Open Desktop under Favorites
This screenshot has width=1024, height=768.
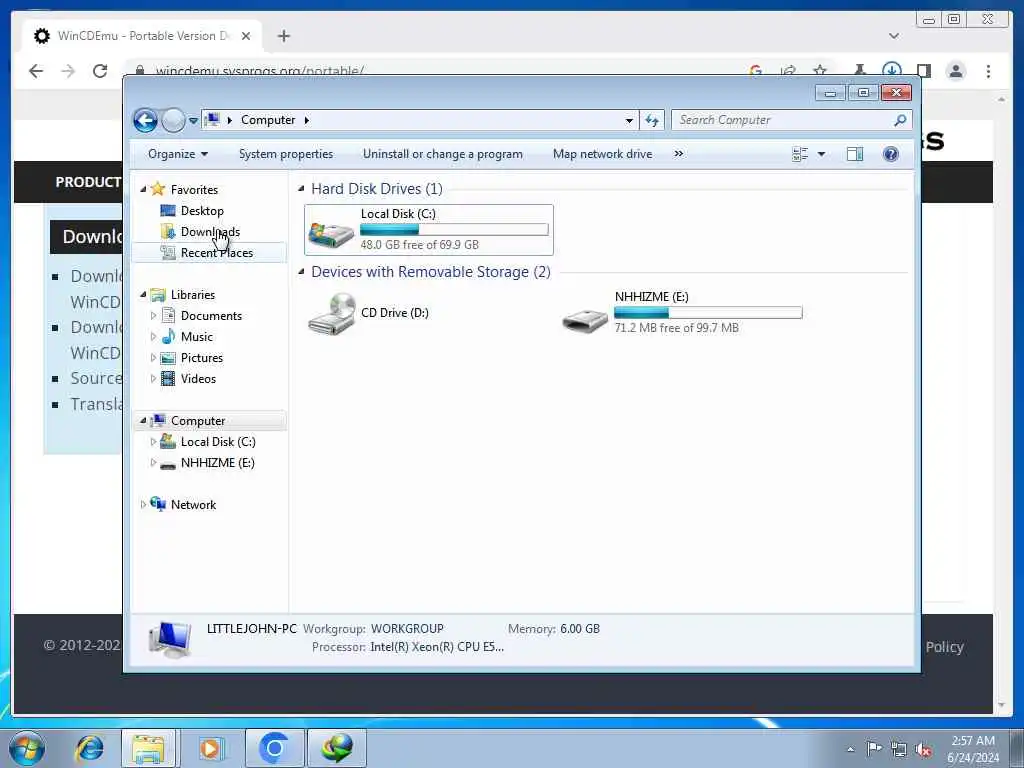pyautogui.click(x=202, y=211)
